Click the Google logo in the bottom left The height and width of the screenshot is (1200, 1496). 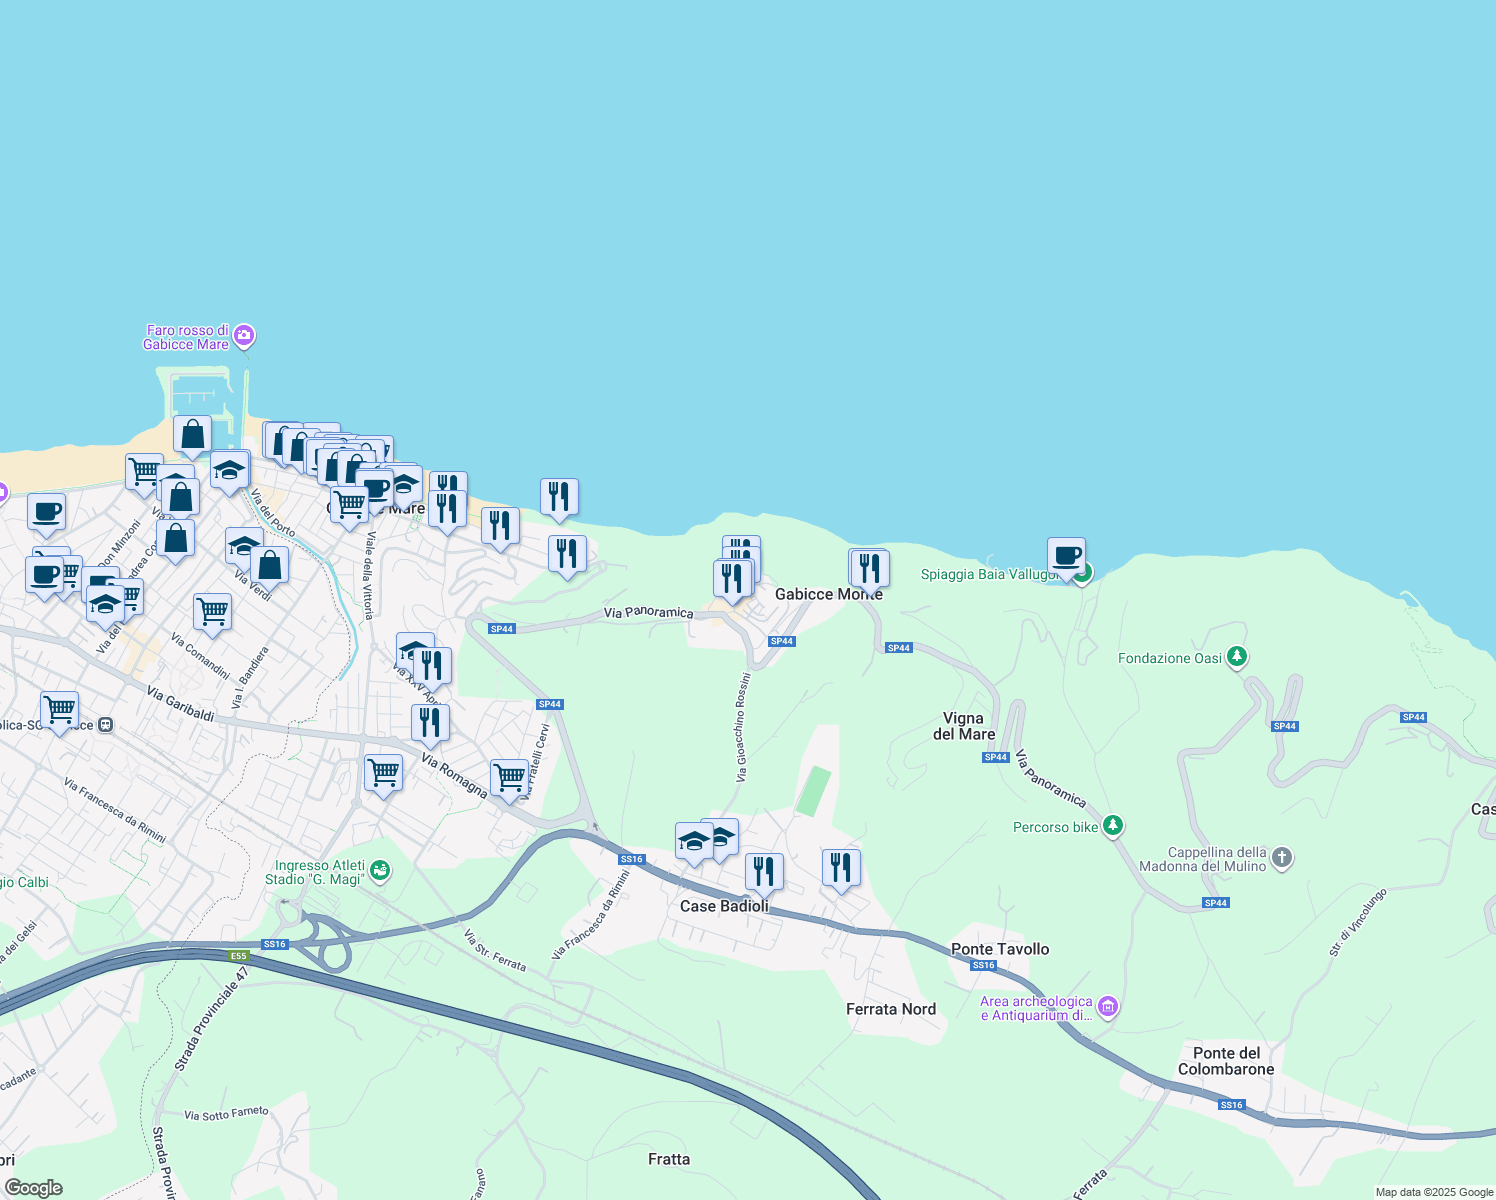click(x=34, y=1186)
